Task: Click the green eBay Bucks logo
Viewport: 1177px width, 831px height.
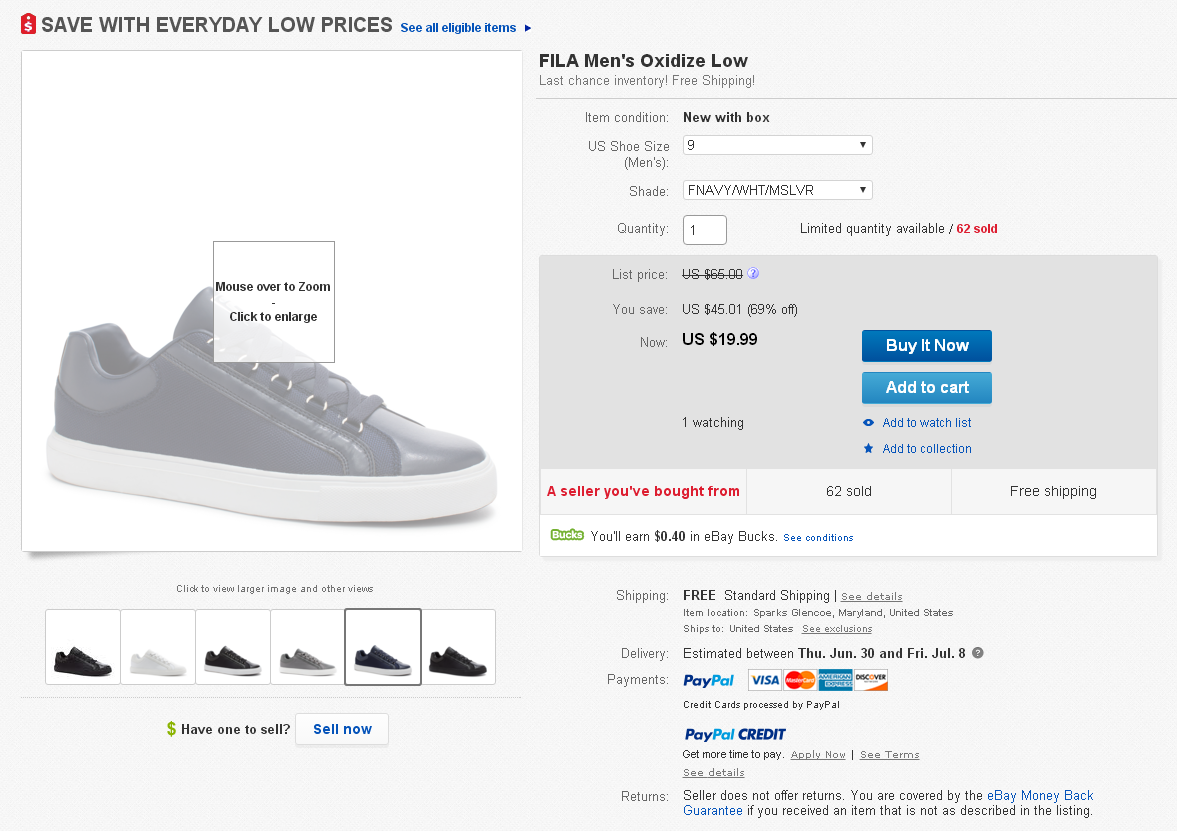Action: (x=567, y=535)
